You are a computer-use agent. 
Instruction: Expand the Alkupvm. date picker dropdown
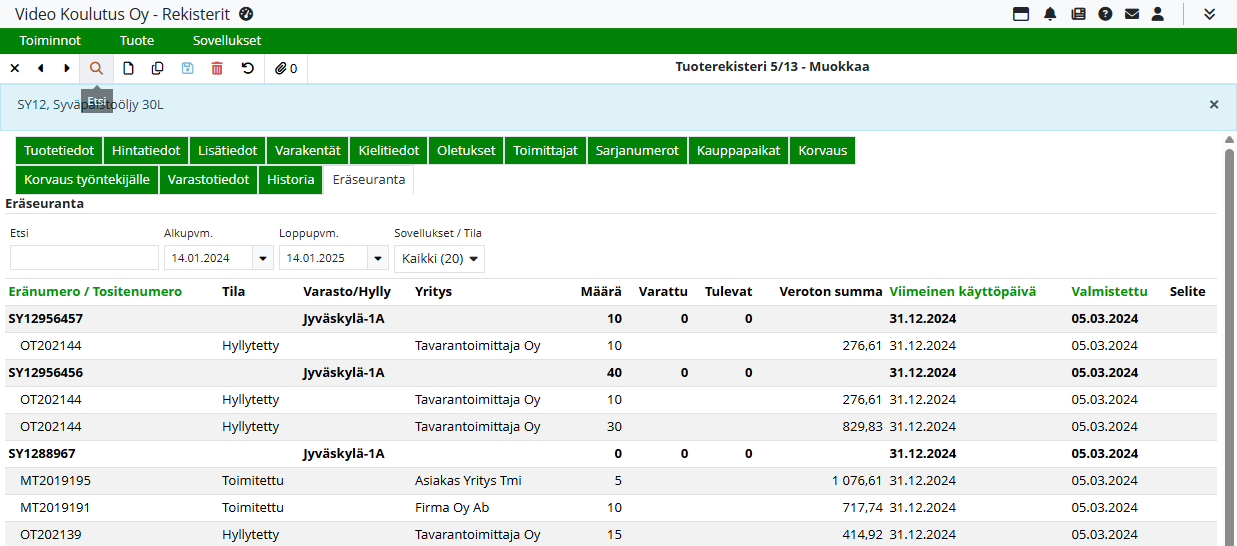tap(263, 258)
